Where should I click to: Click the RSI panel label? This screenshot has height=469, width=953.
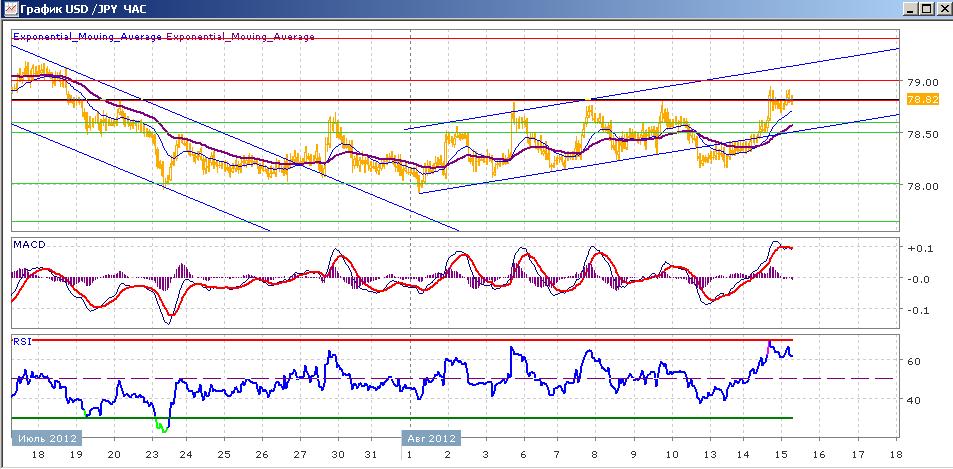[x=21, y=342]
